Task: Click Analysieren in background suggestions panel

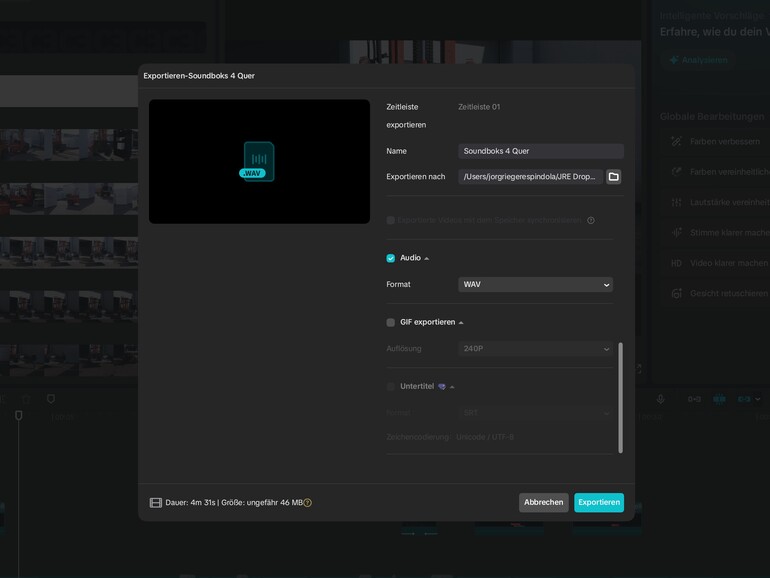Action: coord(698,60)
